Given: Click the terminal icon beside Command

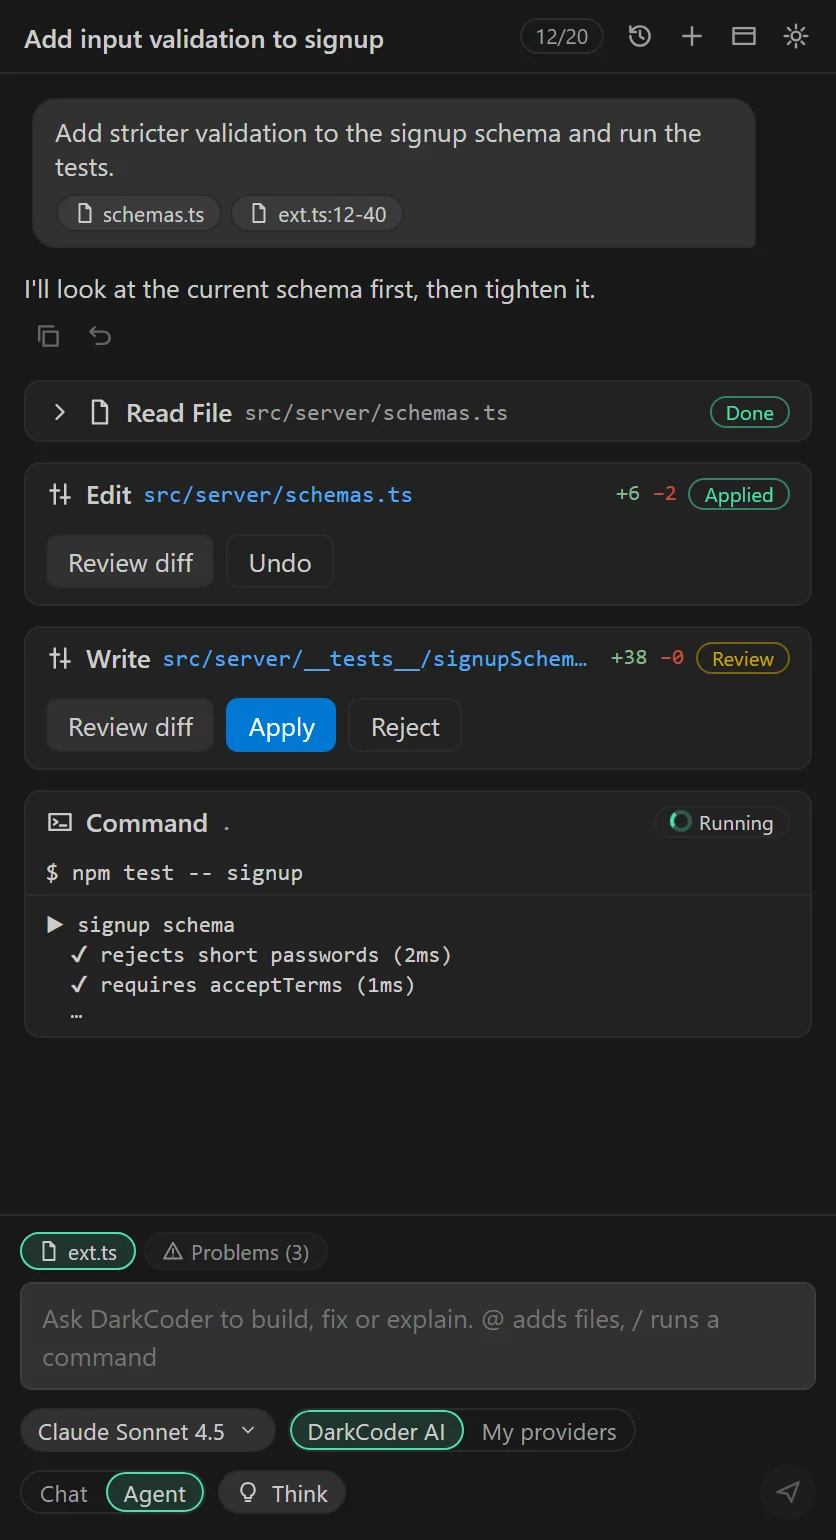Looking at the screenshot, I should pyautogui.click(x=60, y=823).
